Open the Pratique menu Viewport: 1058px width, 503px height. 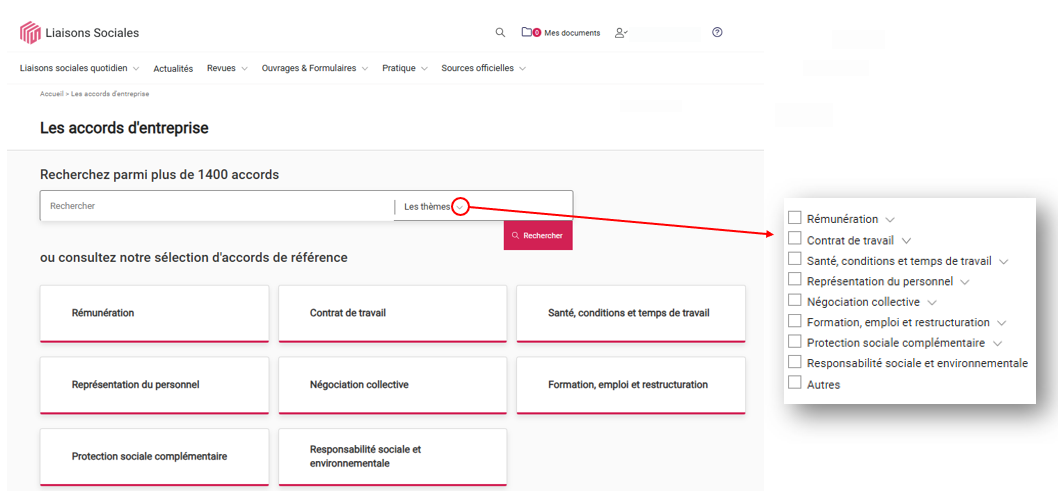(x=405, y=68)
